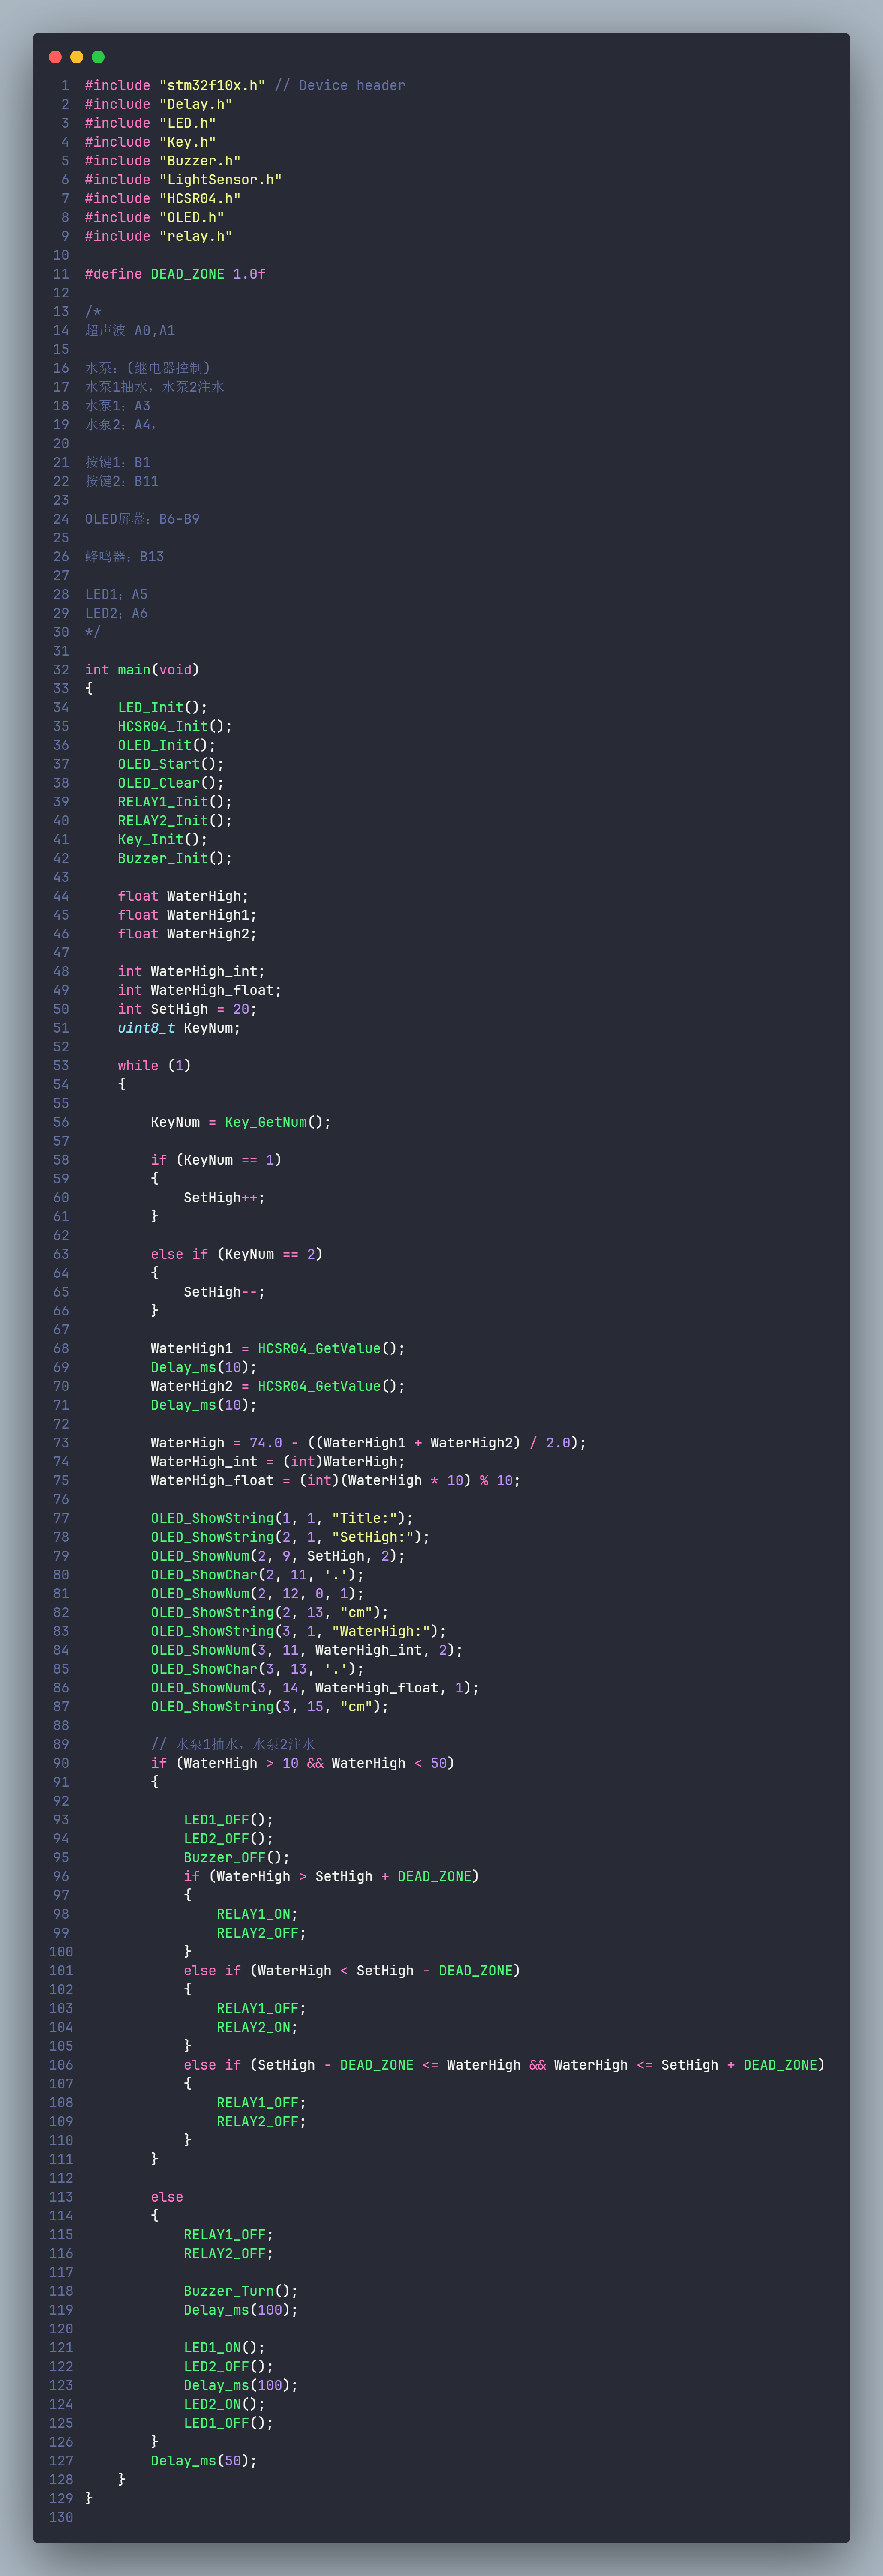883x2576 pixels.
Task: Click the yellow minimize dot
Action: [77, 57]
